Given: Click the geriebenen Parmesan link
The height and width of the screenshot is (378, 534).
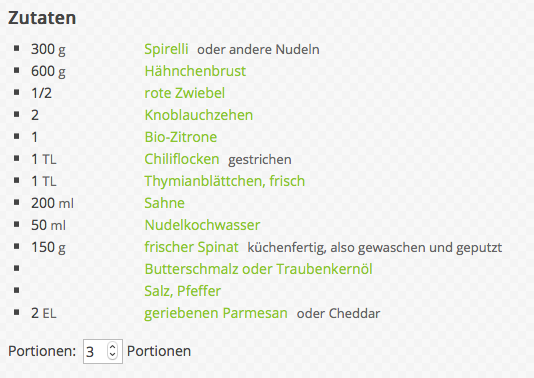Looking at the screenshot, I should (216, 313).
